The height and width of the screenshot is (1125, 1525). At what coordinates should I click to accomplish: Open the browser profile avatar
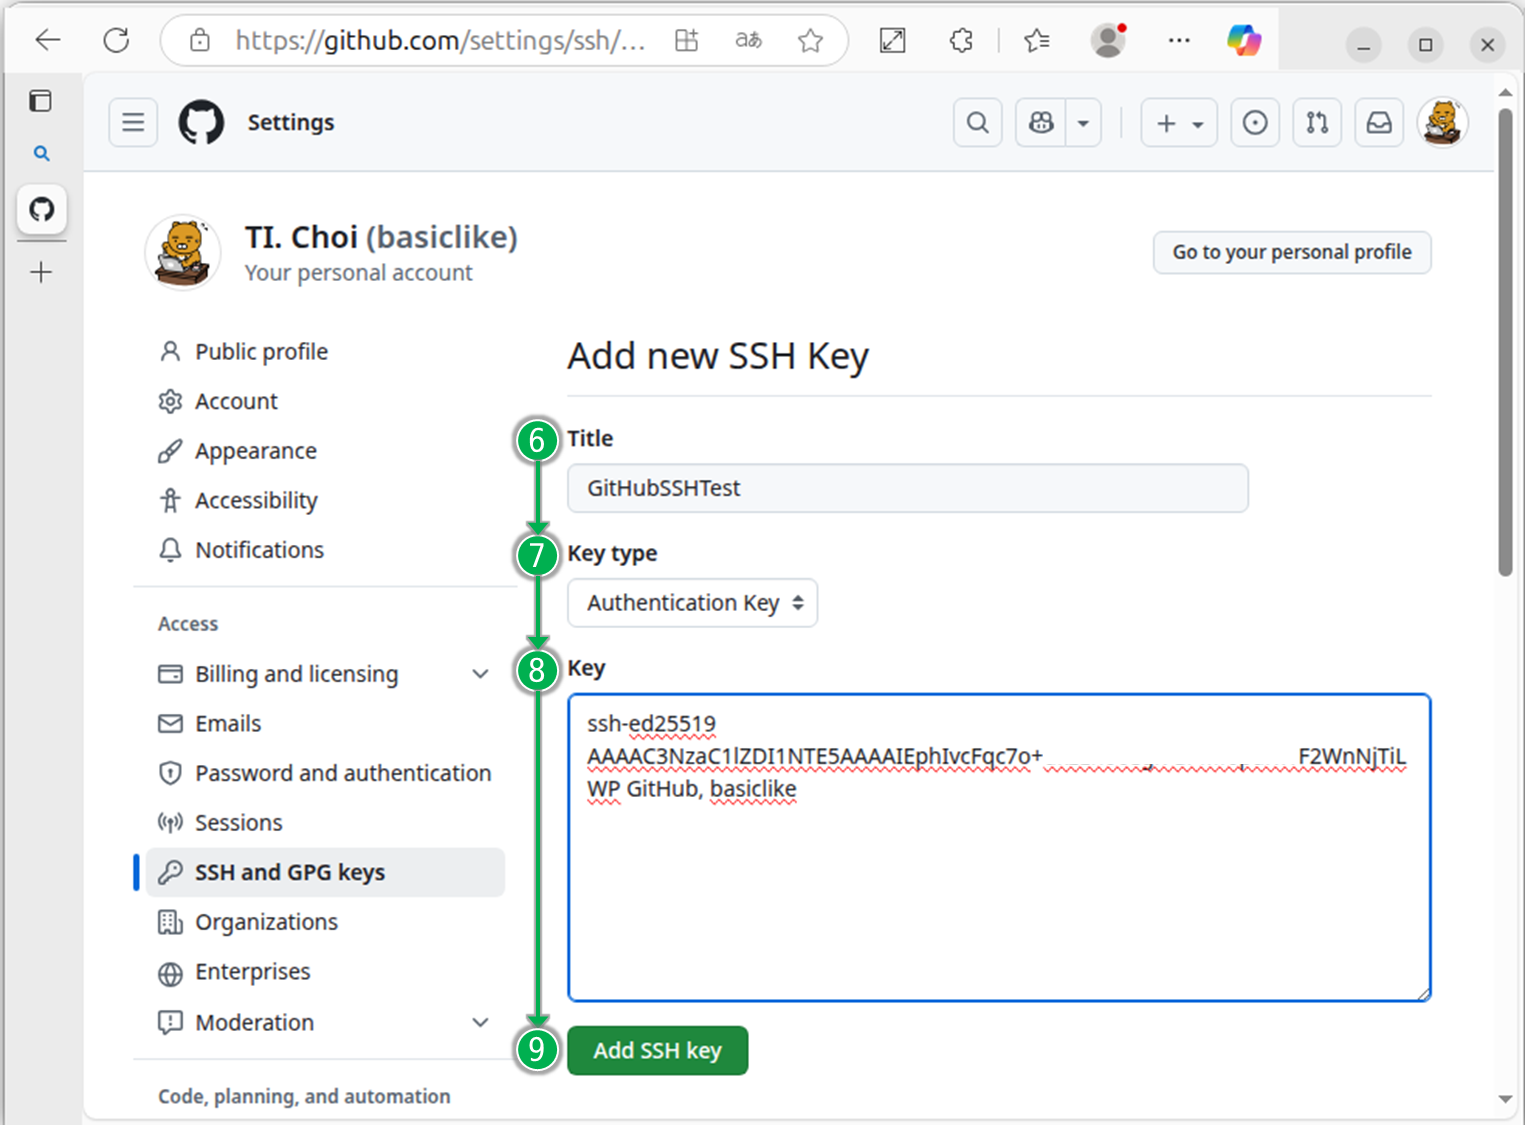pos(1108,40)
